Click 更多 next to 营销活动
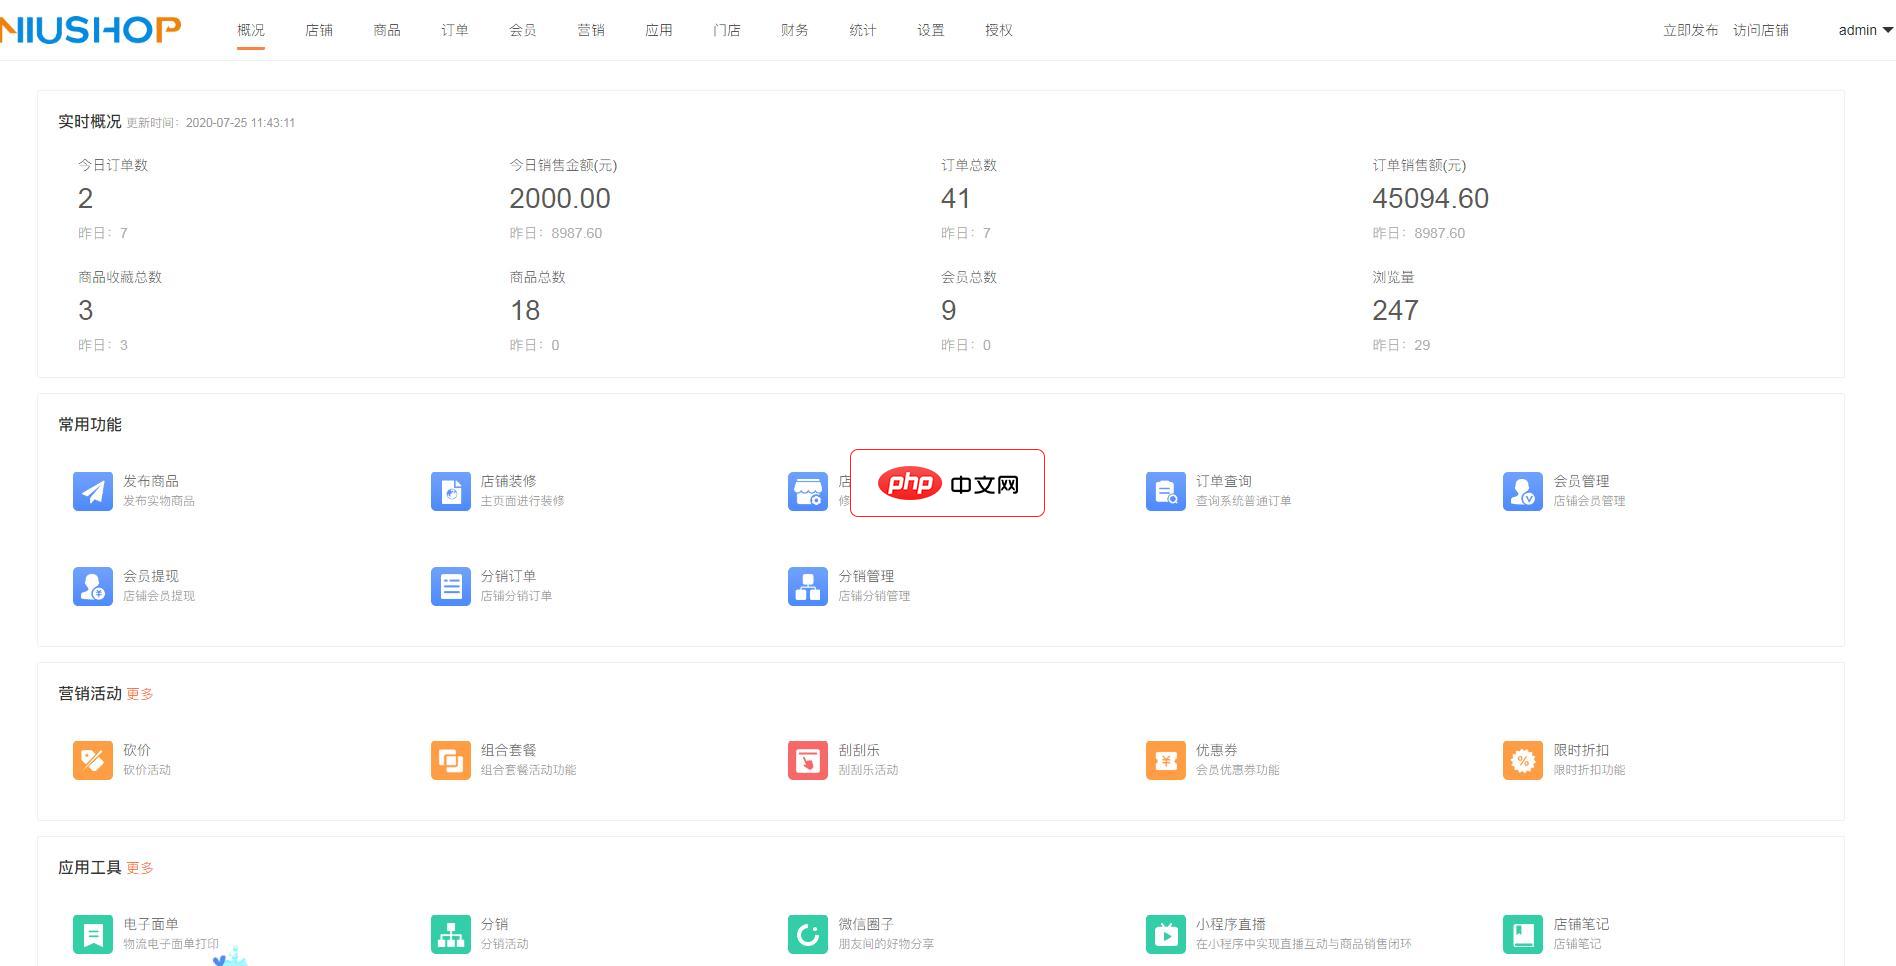The image size is (1896, 966). point(140,694)
